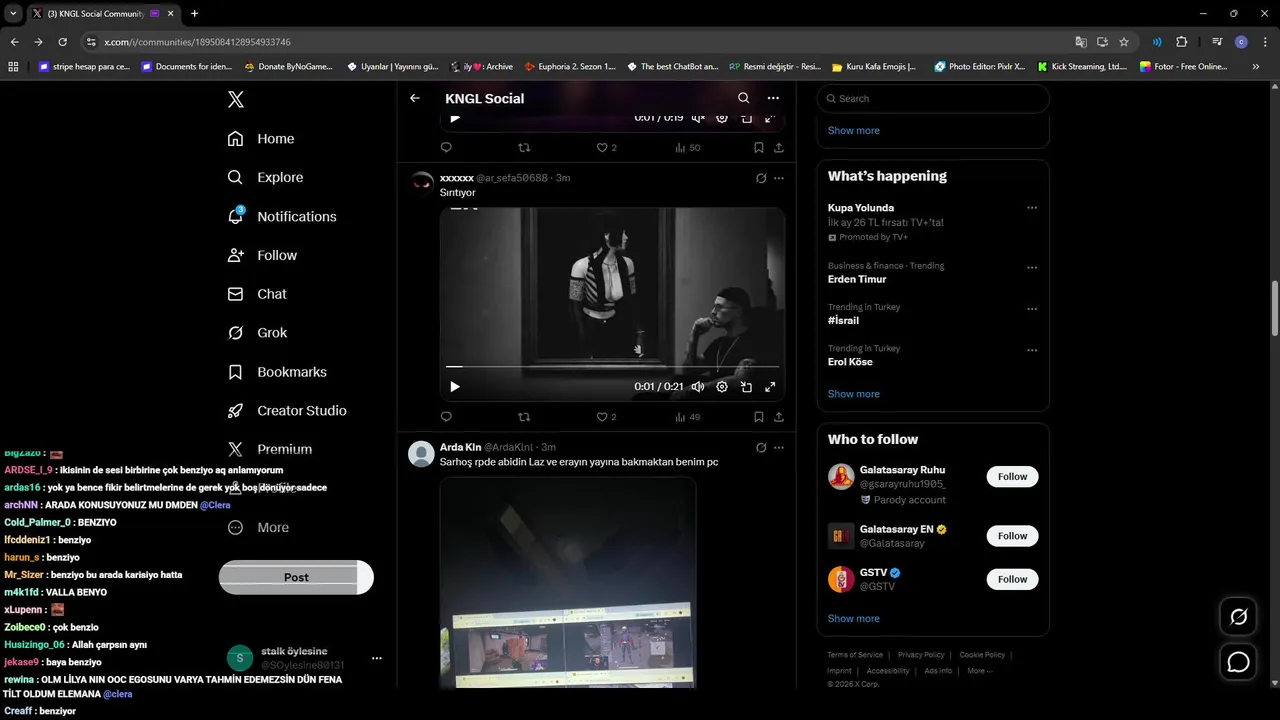Open Arda Kln post image
The height and width of the screenshot is (720, 1280).
pyautogui.click(x=568, y=582)
